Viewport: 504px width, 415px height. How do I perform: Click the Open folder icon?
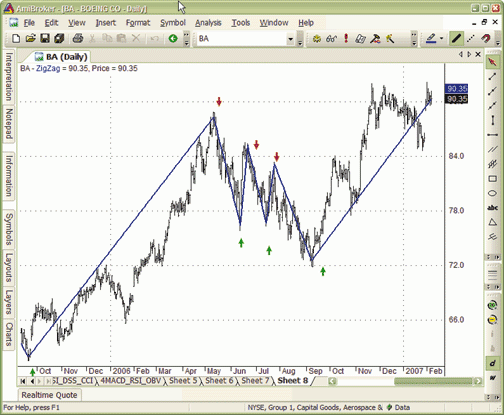(30, 39)
